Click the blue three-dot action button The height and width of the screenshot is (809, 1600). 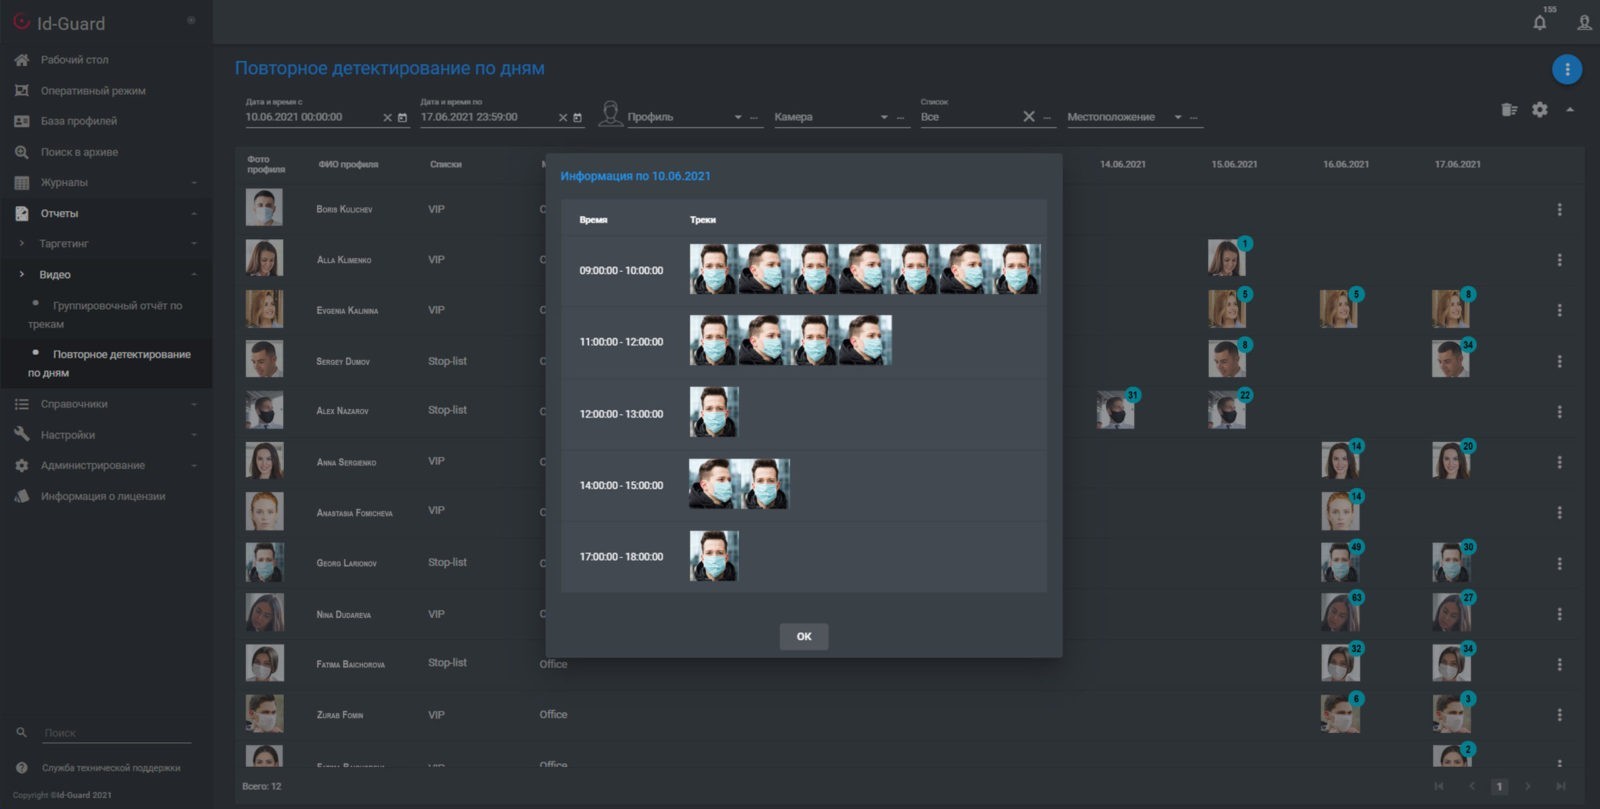[1566, 69]
